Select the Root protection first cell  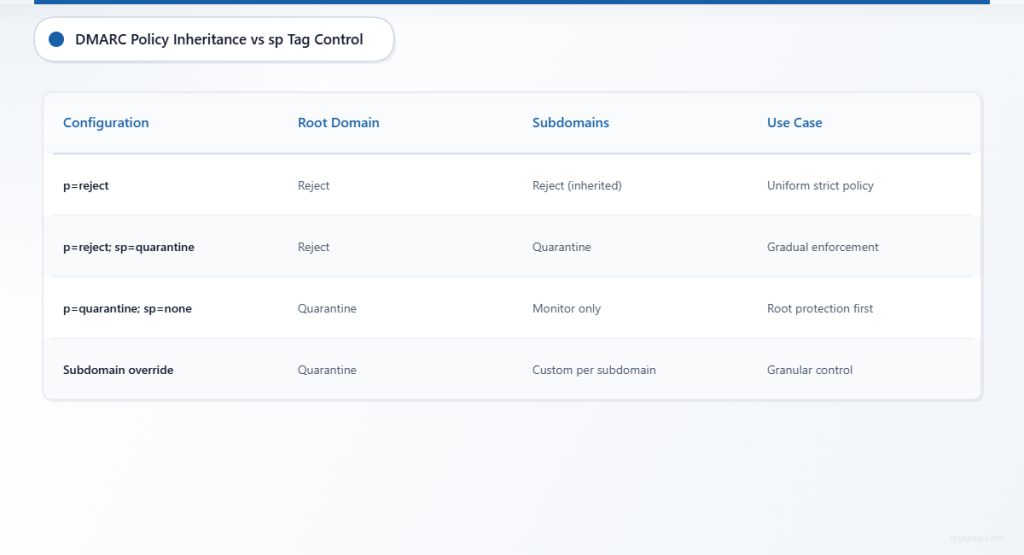(x=820, y=308)
